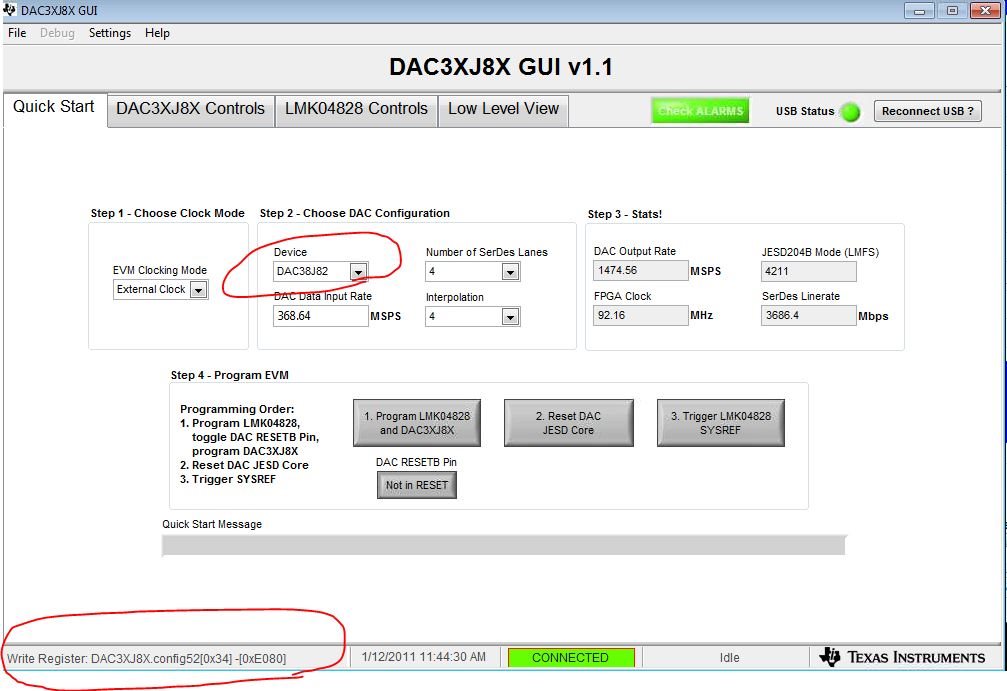
Task: Click the Step 3 - Stats! label
Action: [625, 214]
